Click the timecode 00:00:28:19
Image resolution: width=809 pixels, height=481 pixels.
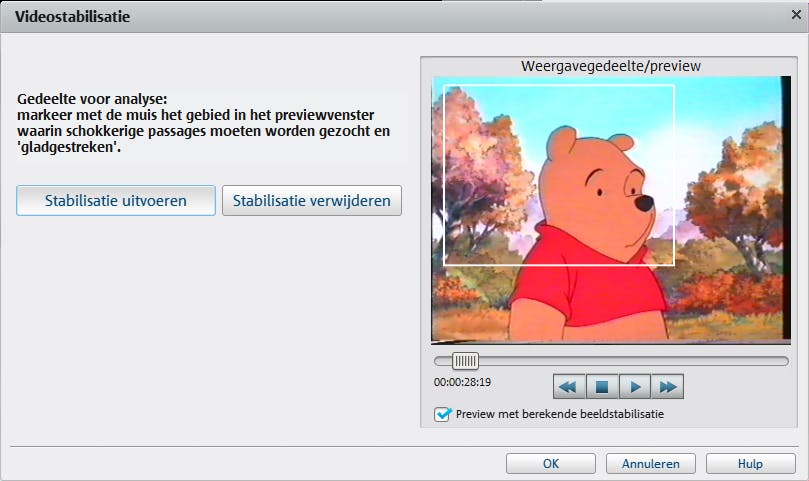pyautogui.click(x=462, y=382)
